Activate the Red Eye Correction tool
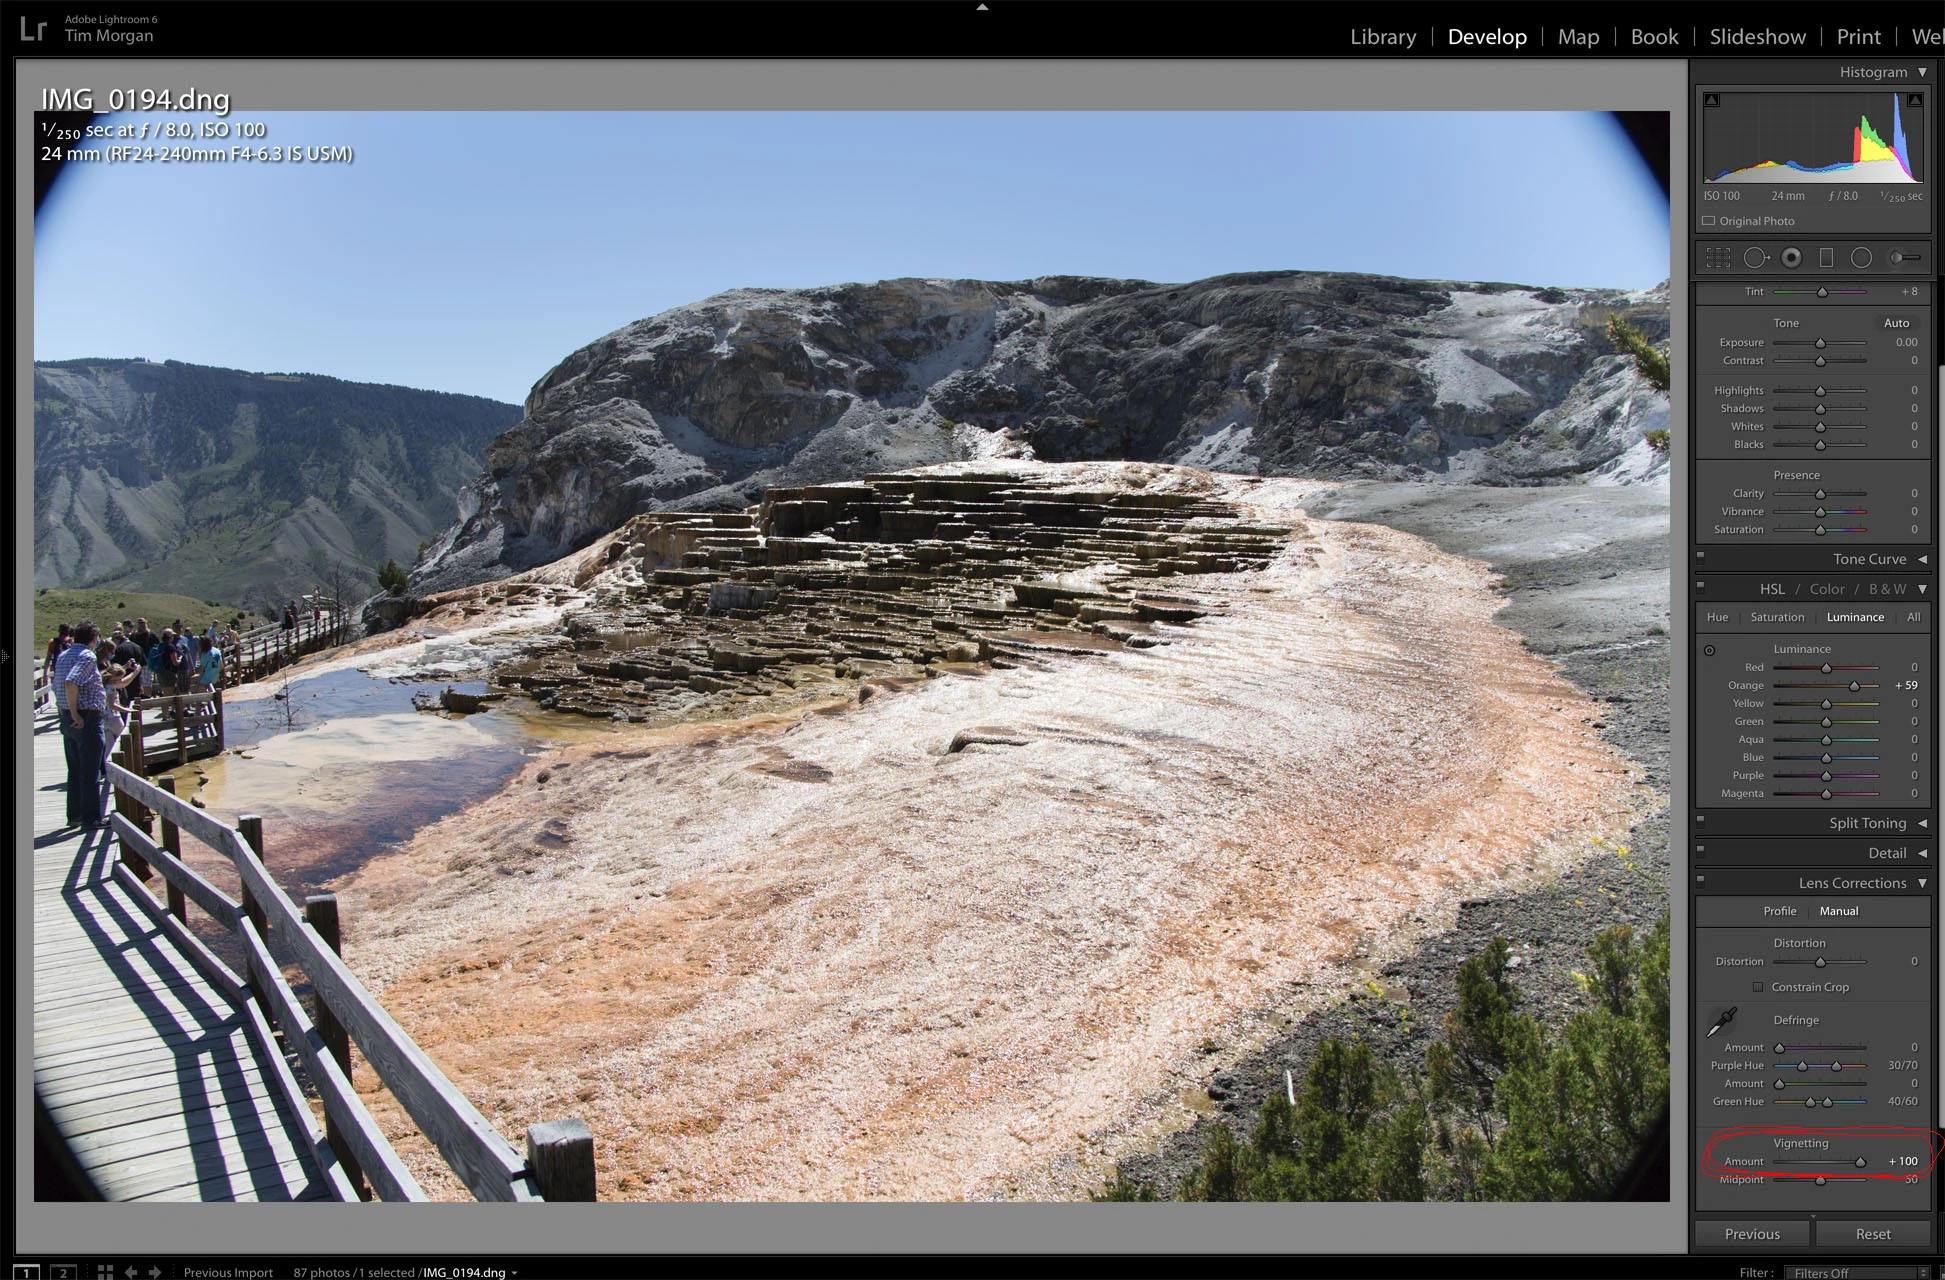The width and height of the screenshot is (1945, 1280). point(1791,258)
